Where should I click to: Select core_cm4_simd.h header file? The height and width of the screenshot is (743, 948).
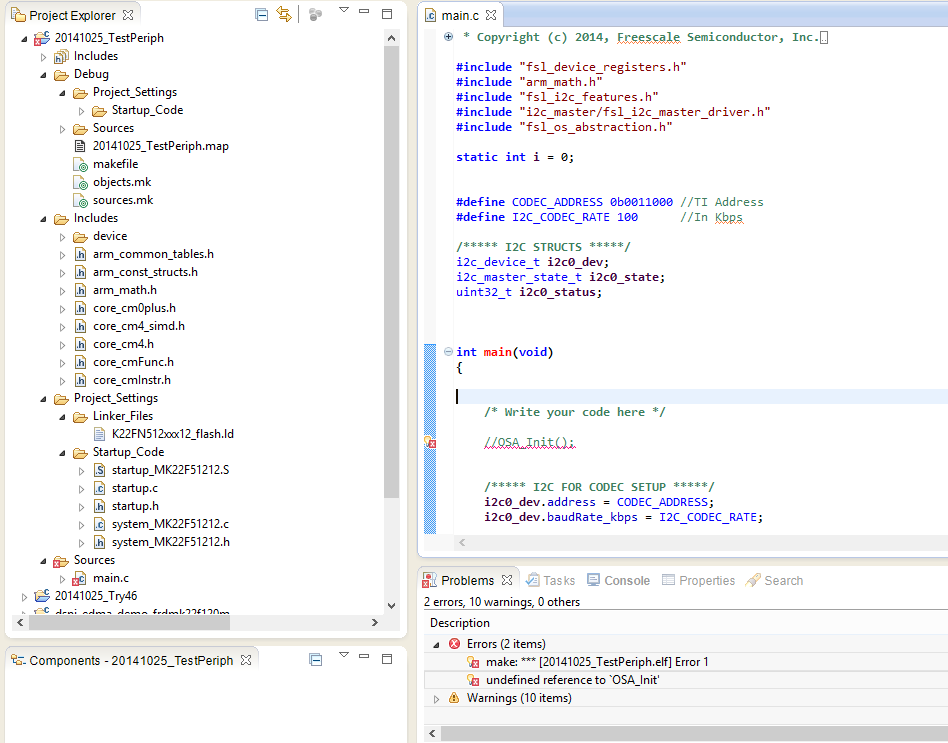[x=138, y=326]
